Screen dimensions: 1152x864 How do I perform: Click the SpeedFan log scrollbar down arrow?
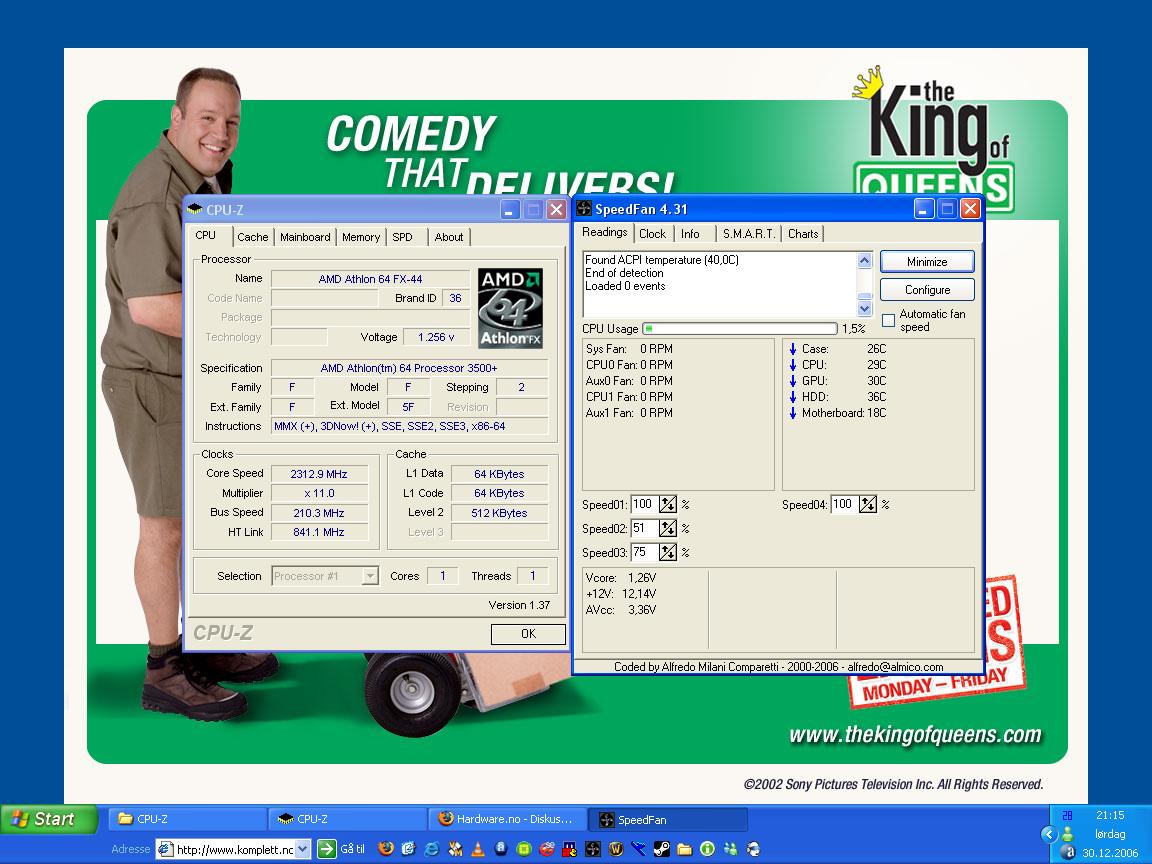[x=865, y=309]
